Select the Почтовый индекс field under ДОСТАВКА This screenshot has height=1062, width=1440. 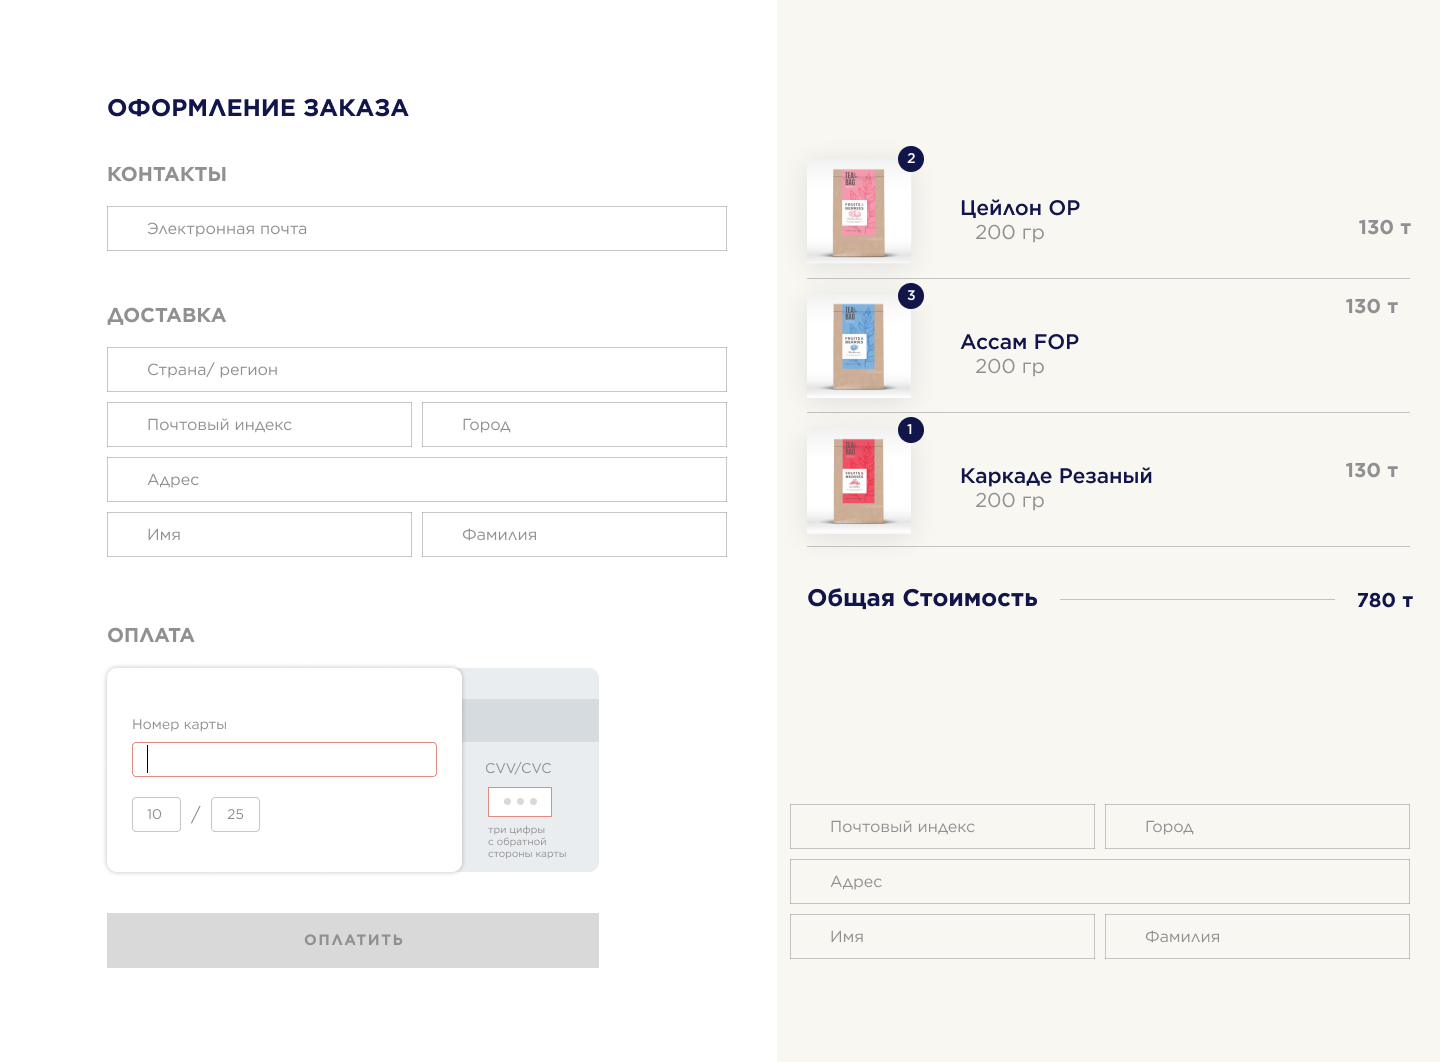tap(260, 425)
